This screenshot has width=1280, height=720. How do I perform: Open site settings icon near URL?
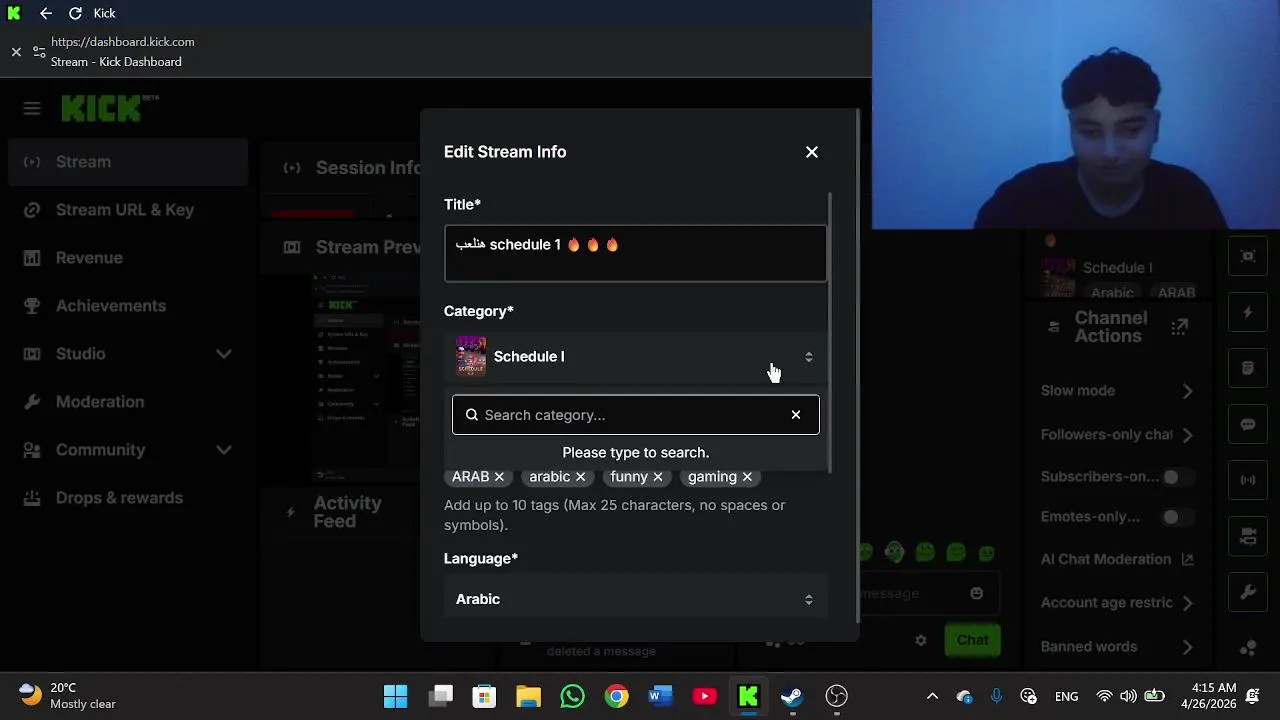pos(39,51)
